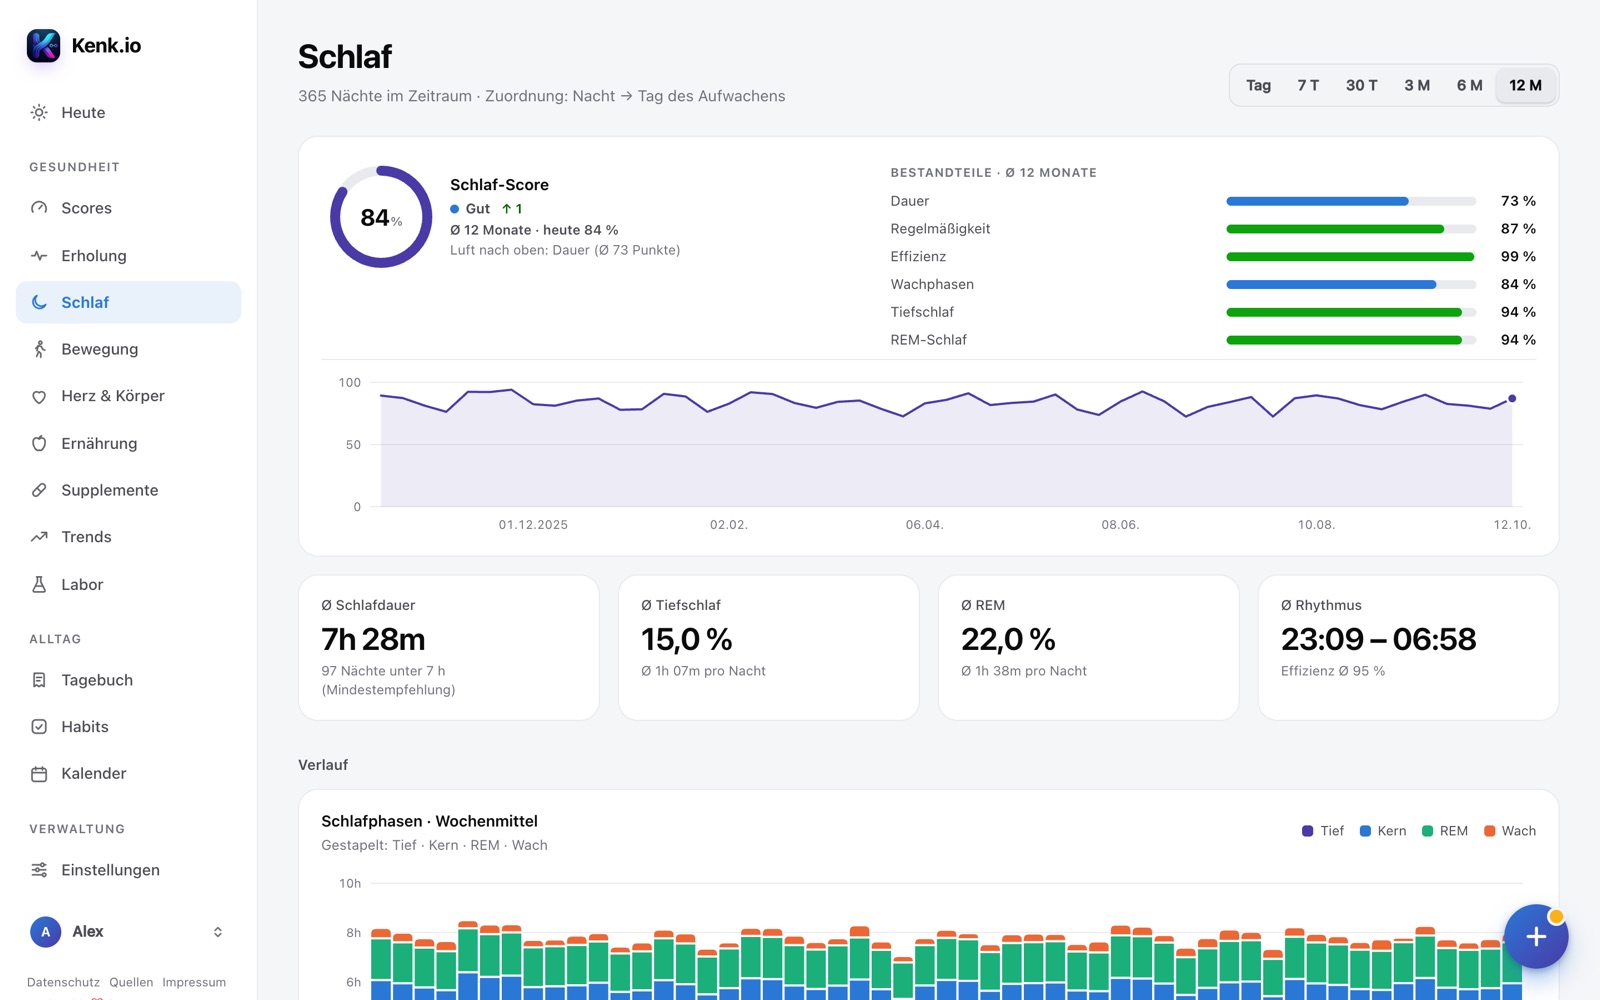Click the Labor flask icon
Screen dimensions: 1600x1000
[x=39, y=584]
